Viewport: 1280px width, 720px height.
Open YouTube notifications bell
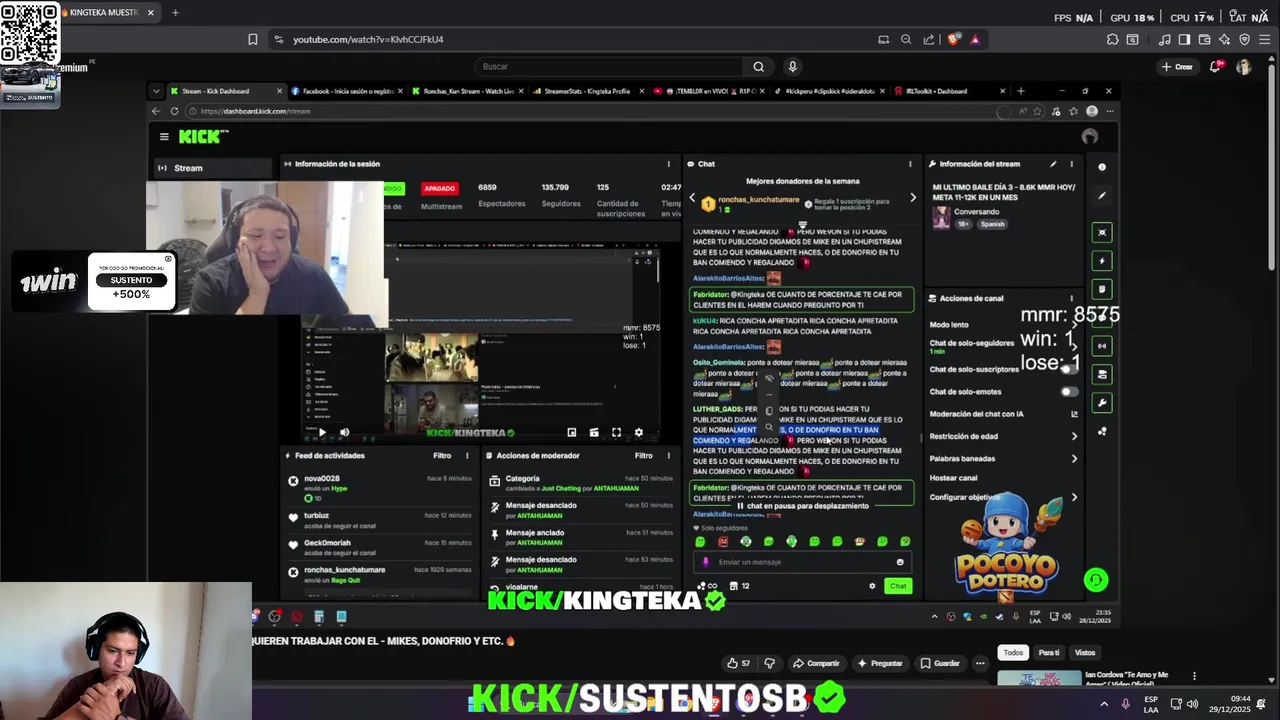[x=1216, y=67]
